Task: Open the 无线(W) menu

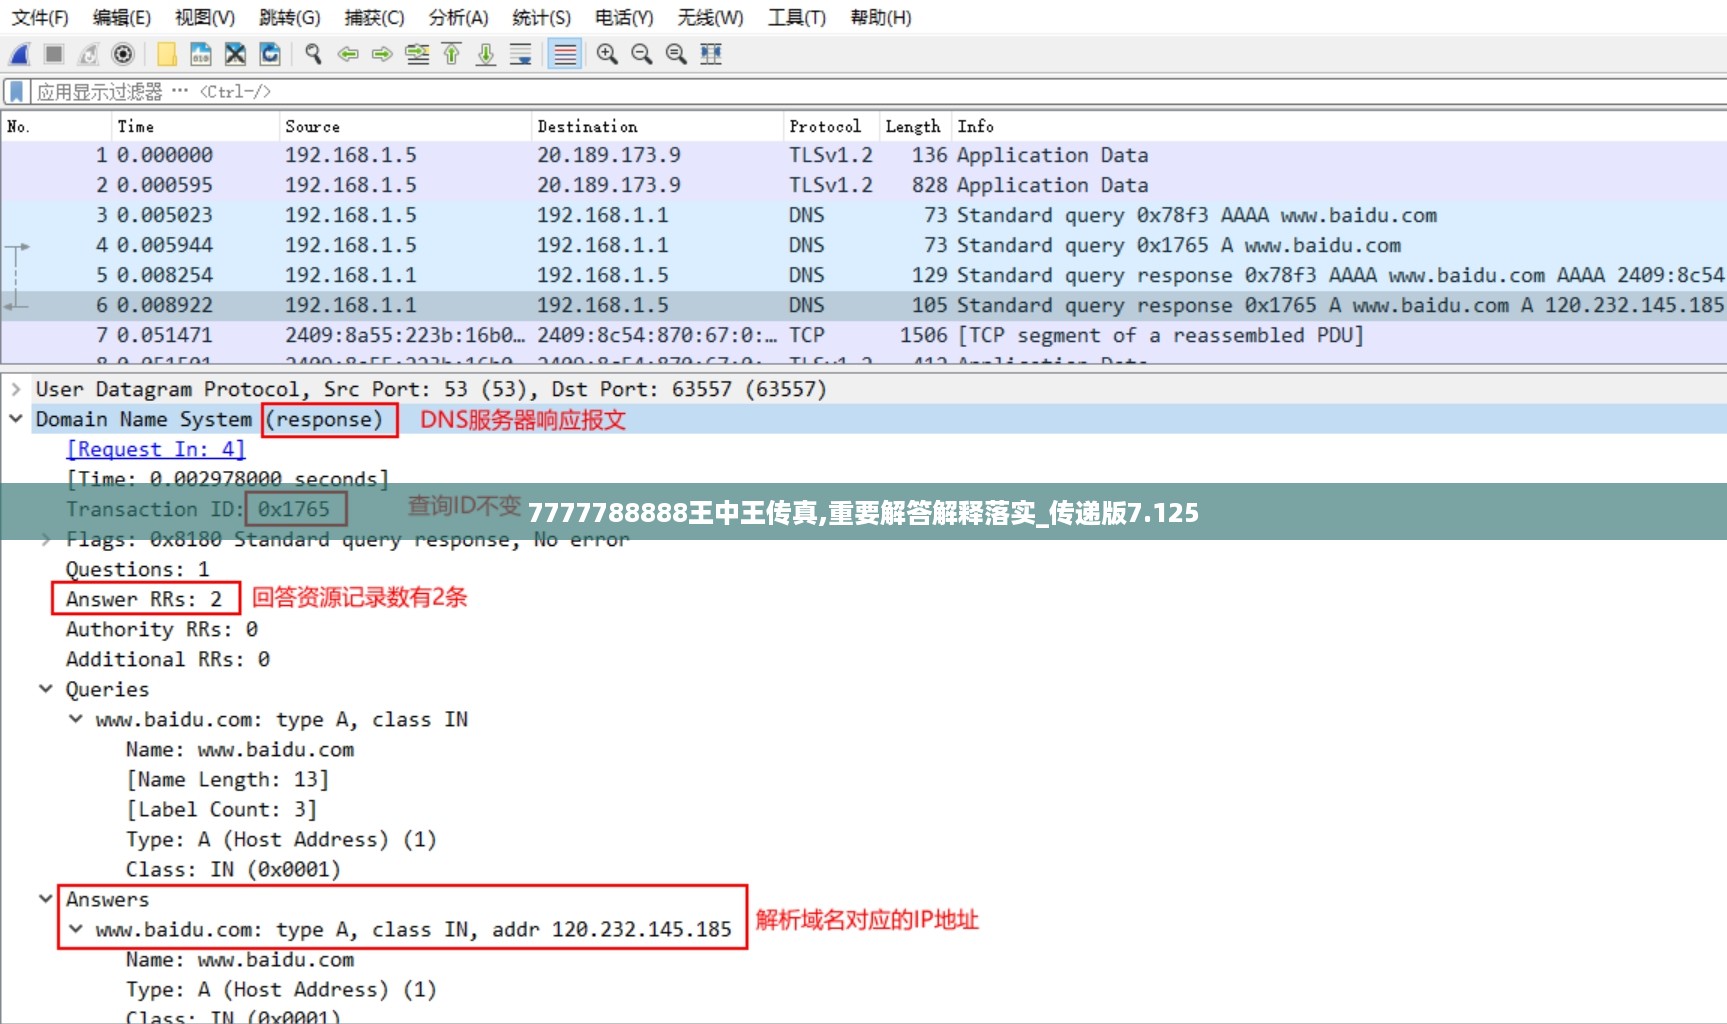Action: [711, 17]
